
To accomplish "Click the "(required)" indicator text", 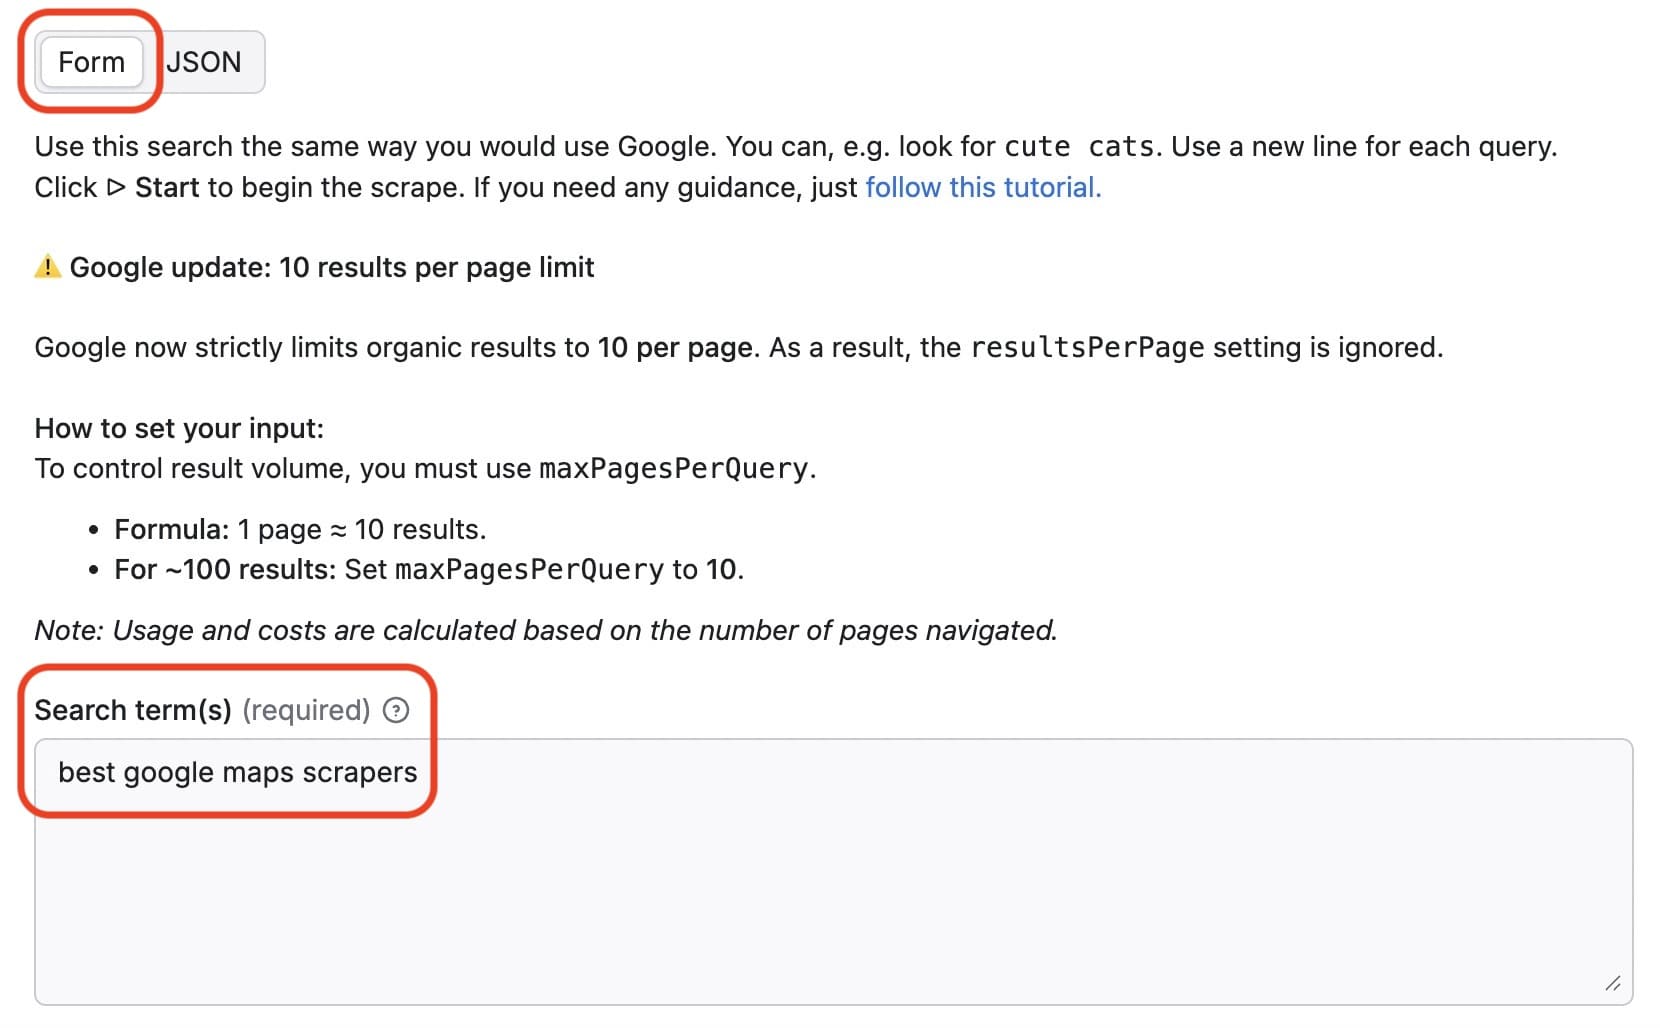I will pos(306,710).
